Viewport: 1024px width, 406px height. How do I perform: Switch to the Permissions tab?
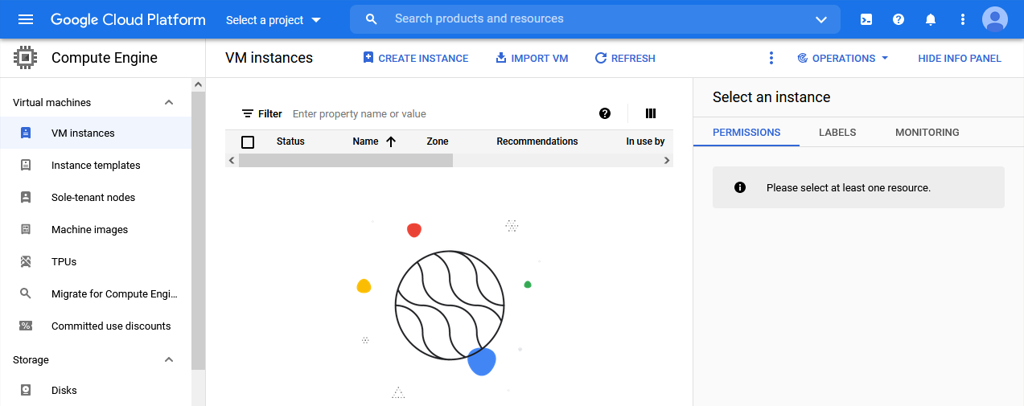746,132
